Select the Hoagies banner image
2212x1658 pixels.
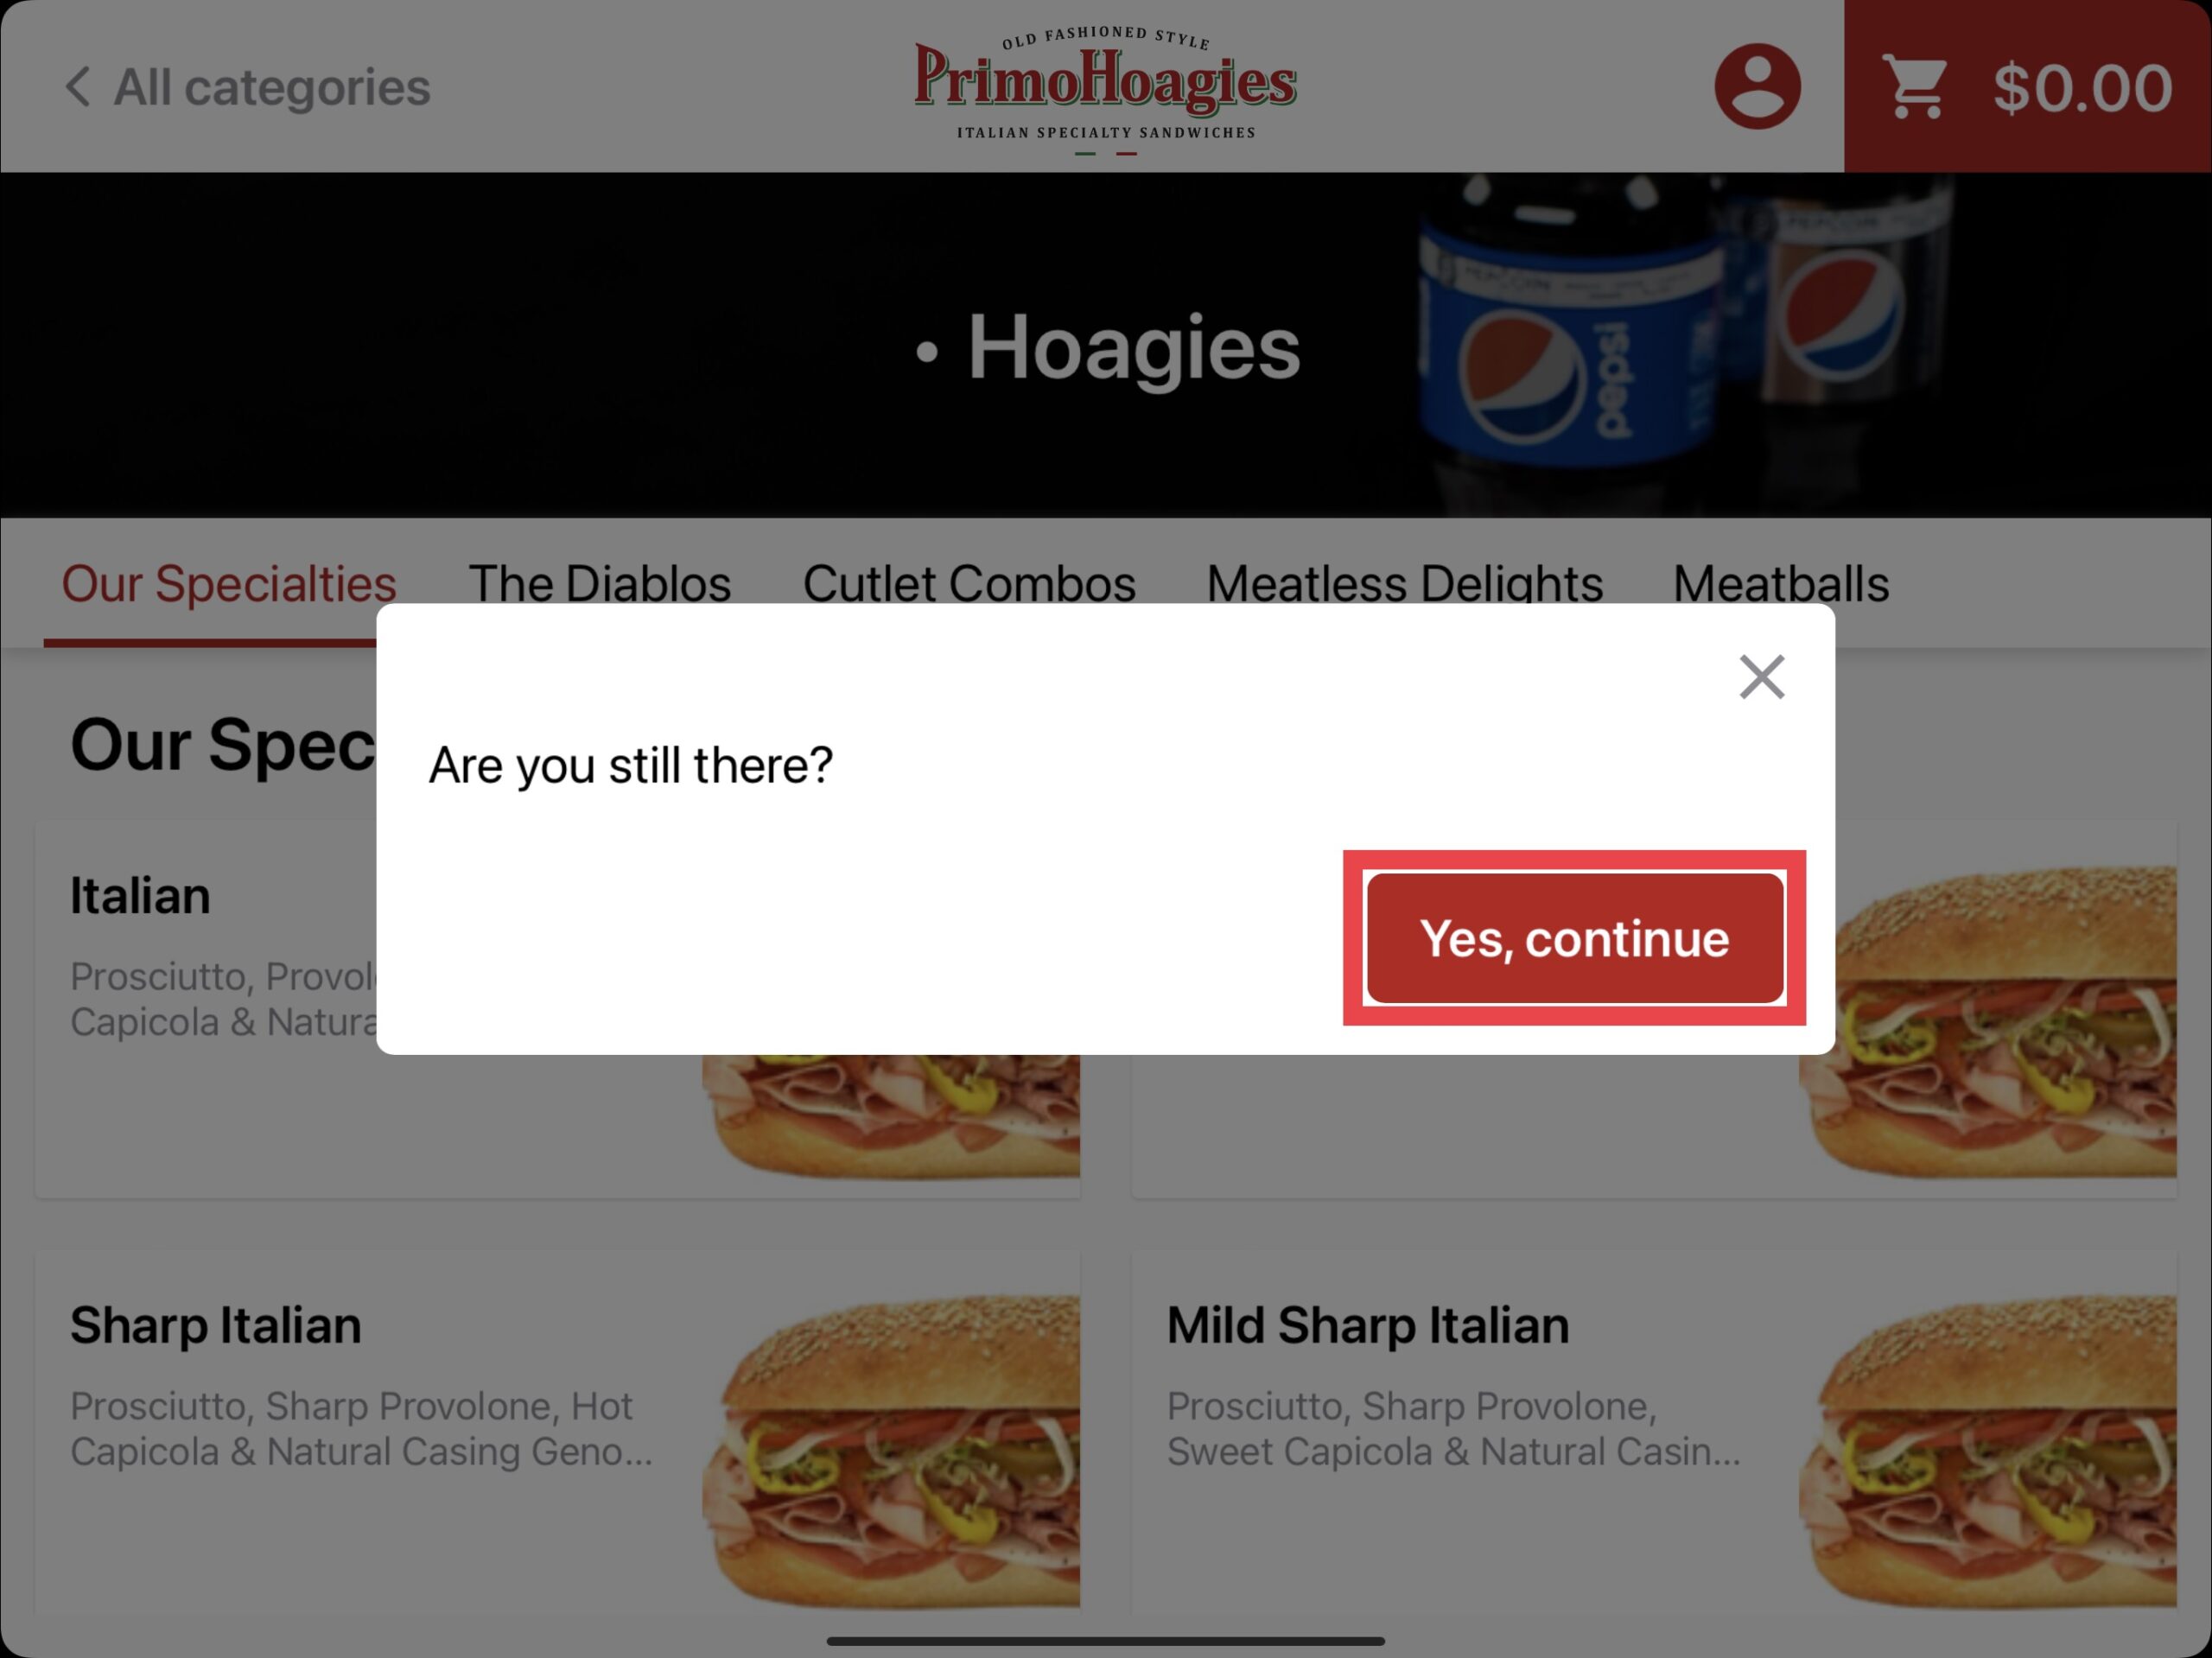(1106, 343)
